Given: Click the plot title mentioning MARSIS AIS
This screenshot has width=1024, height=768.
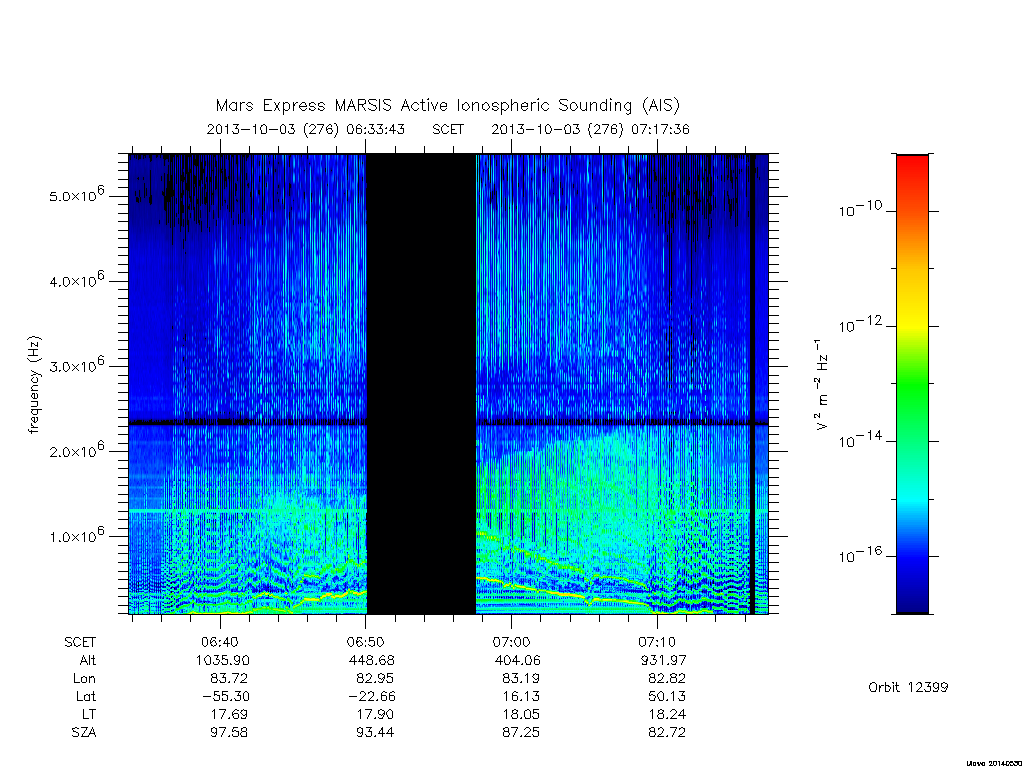Looking at the screenshot, I should pos(447,106).
